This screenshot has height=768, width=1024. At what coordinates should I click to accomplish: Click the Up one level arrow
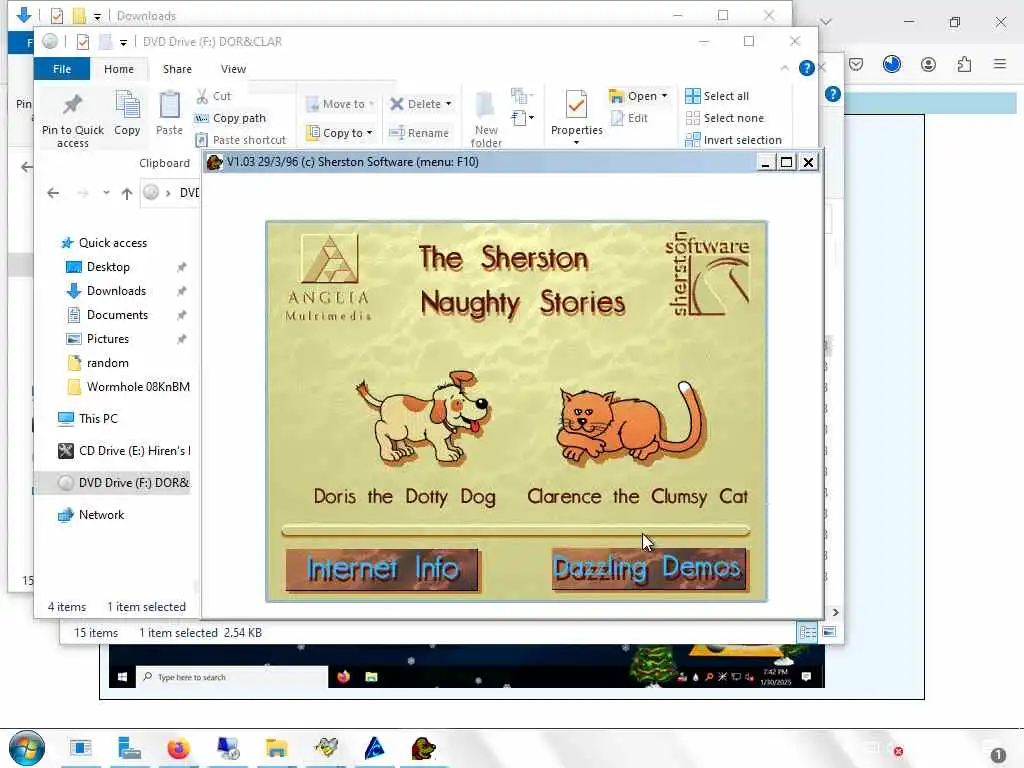(127, 193)
